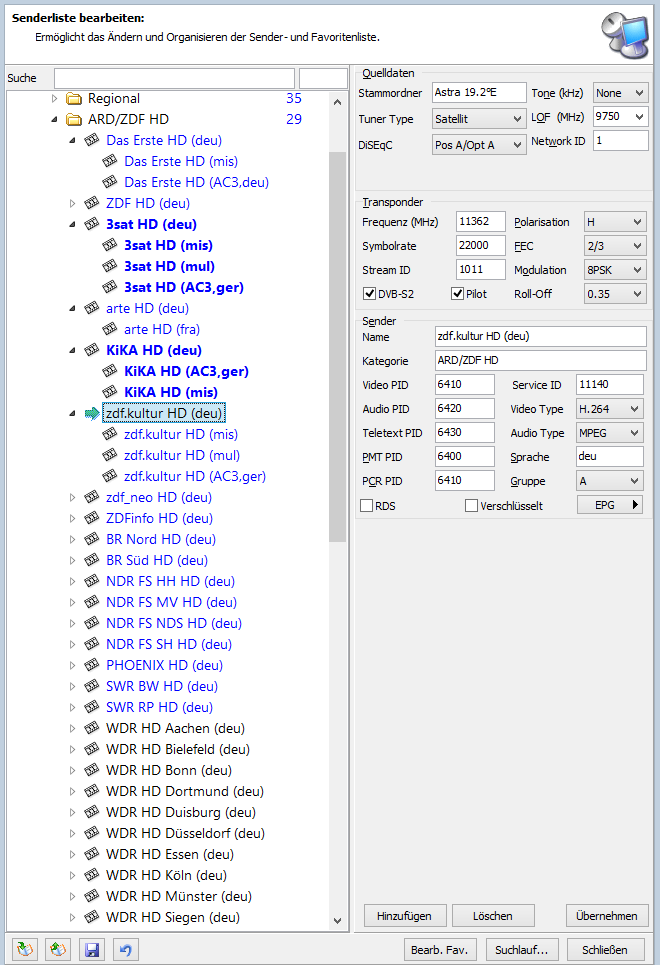Click the channel icon beside 3sat HD (deu)
This screenshot has height=965, width=660.
click(x=92, y=224)
